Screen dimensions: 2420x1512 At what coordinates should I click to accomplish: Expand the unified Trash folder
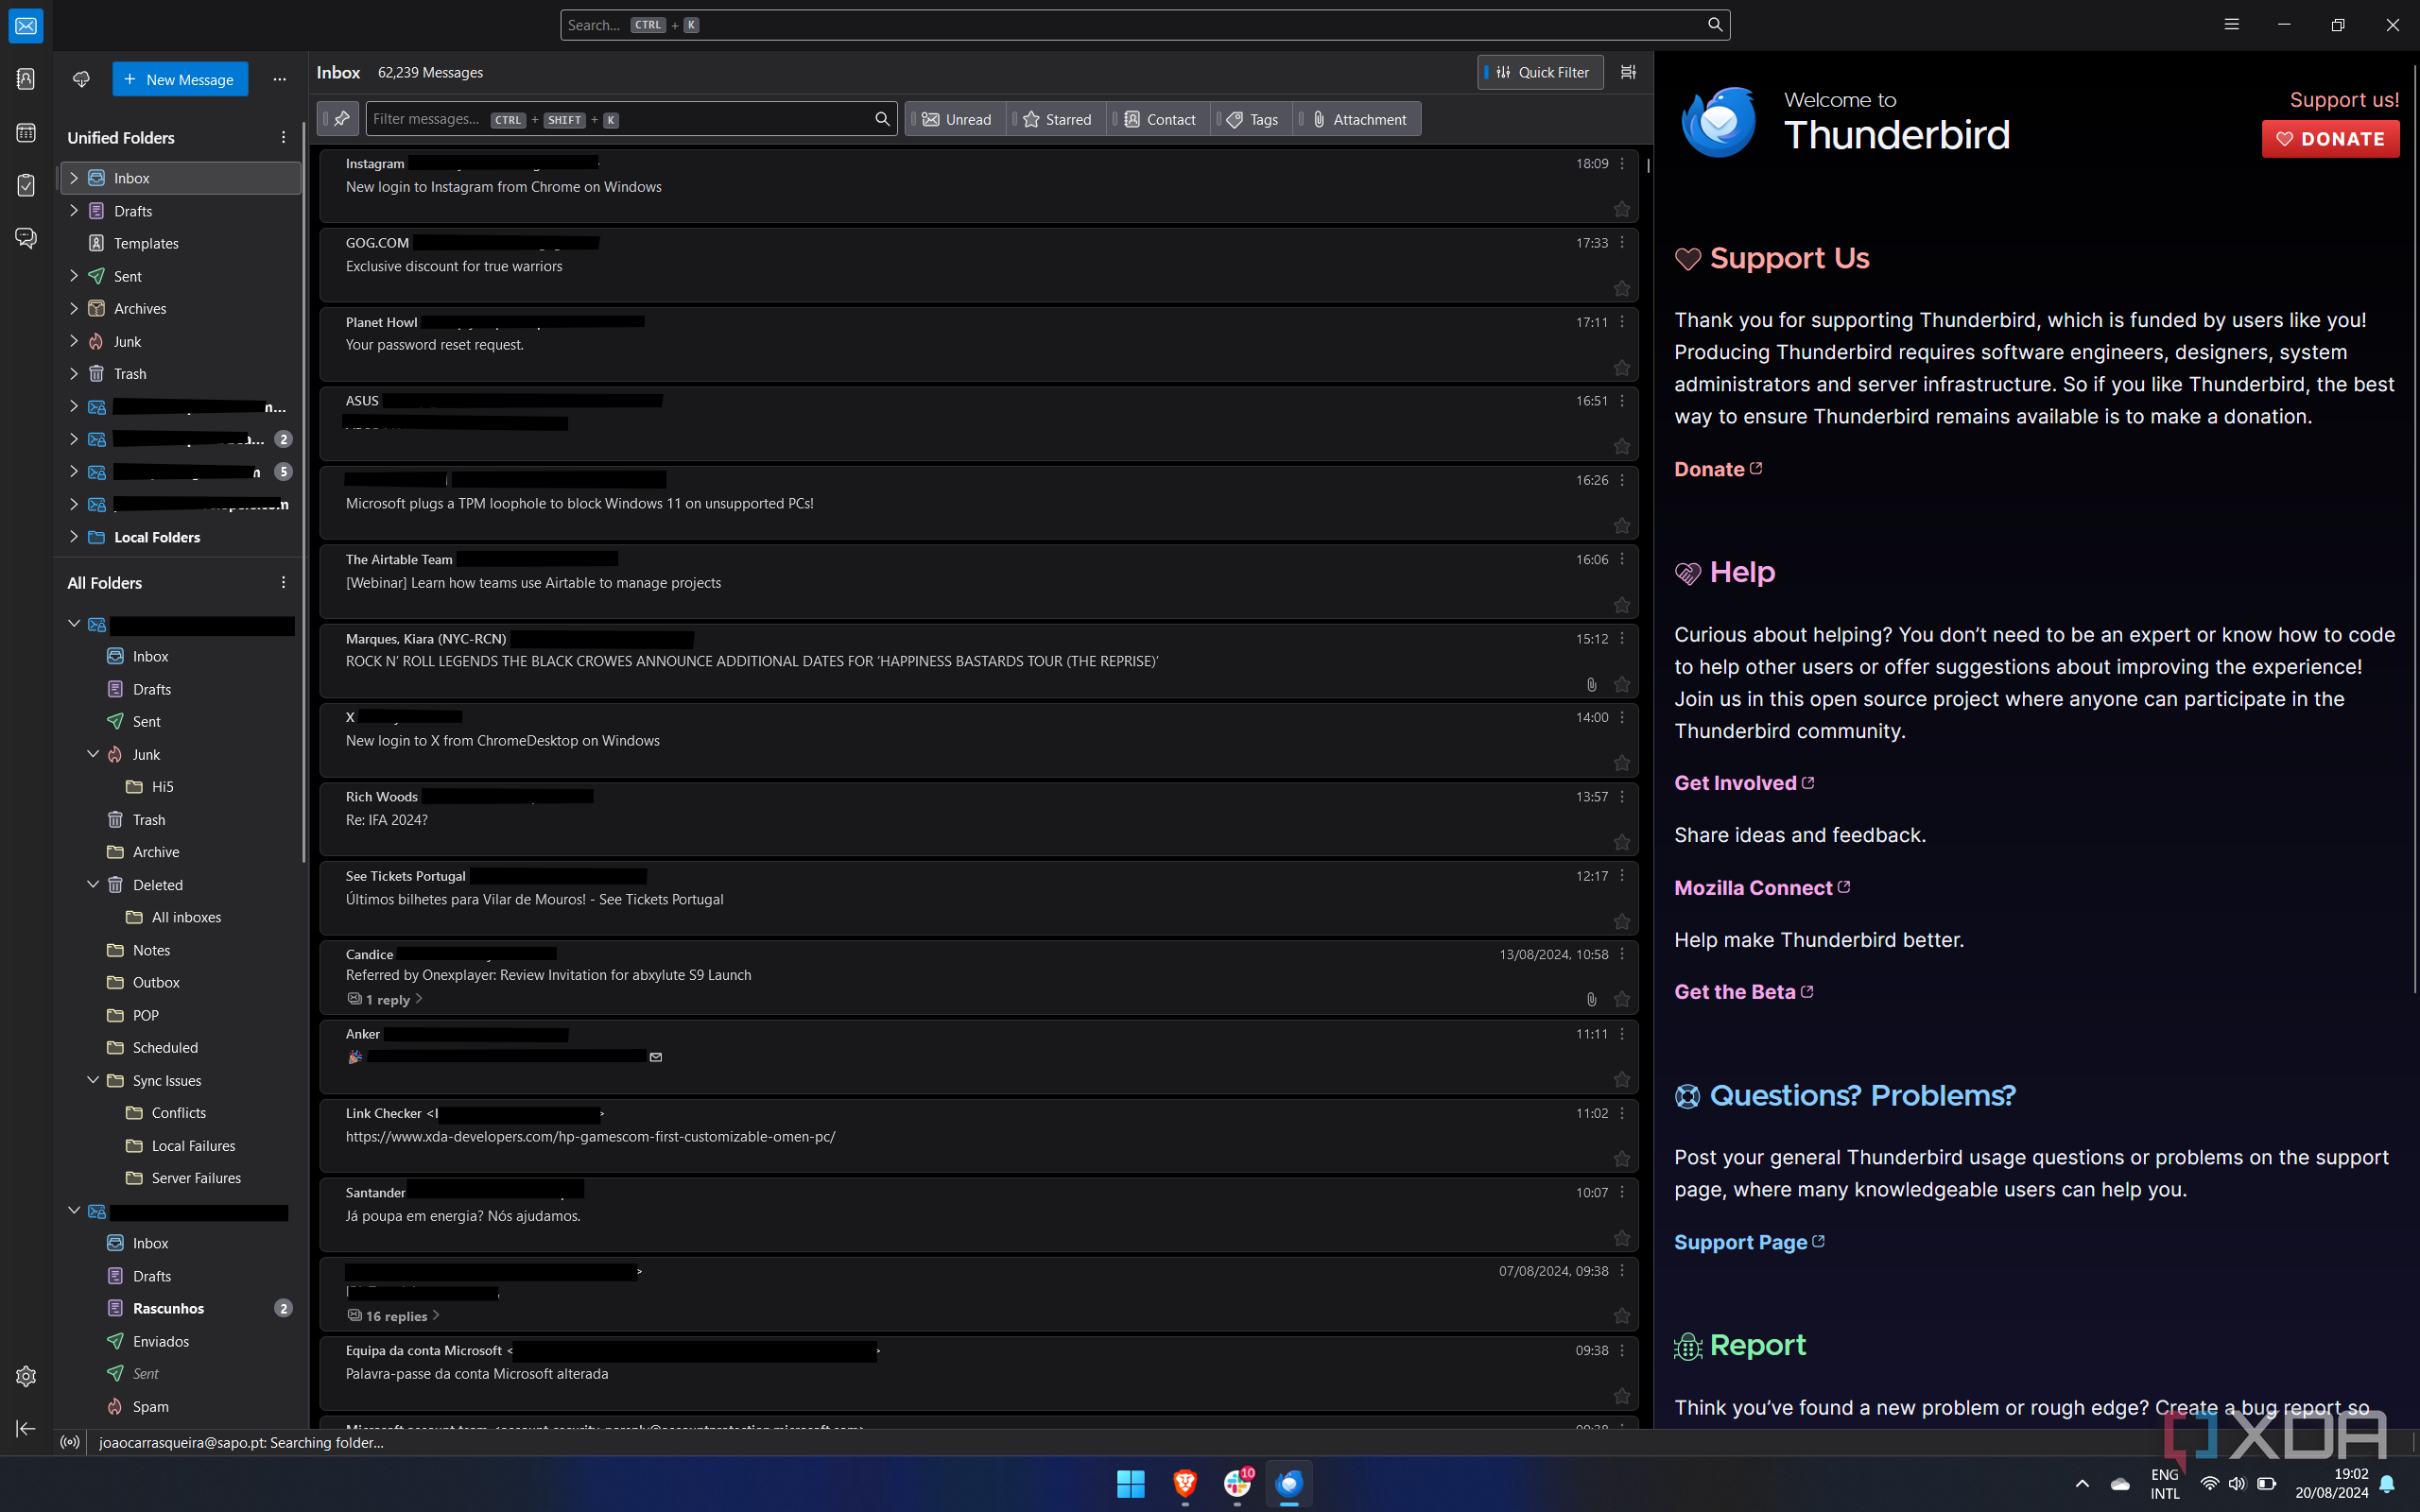[74, 373]
